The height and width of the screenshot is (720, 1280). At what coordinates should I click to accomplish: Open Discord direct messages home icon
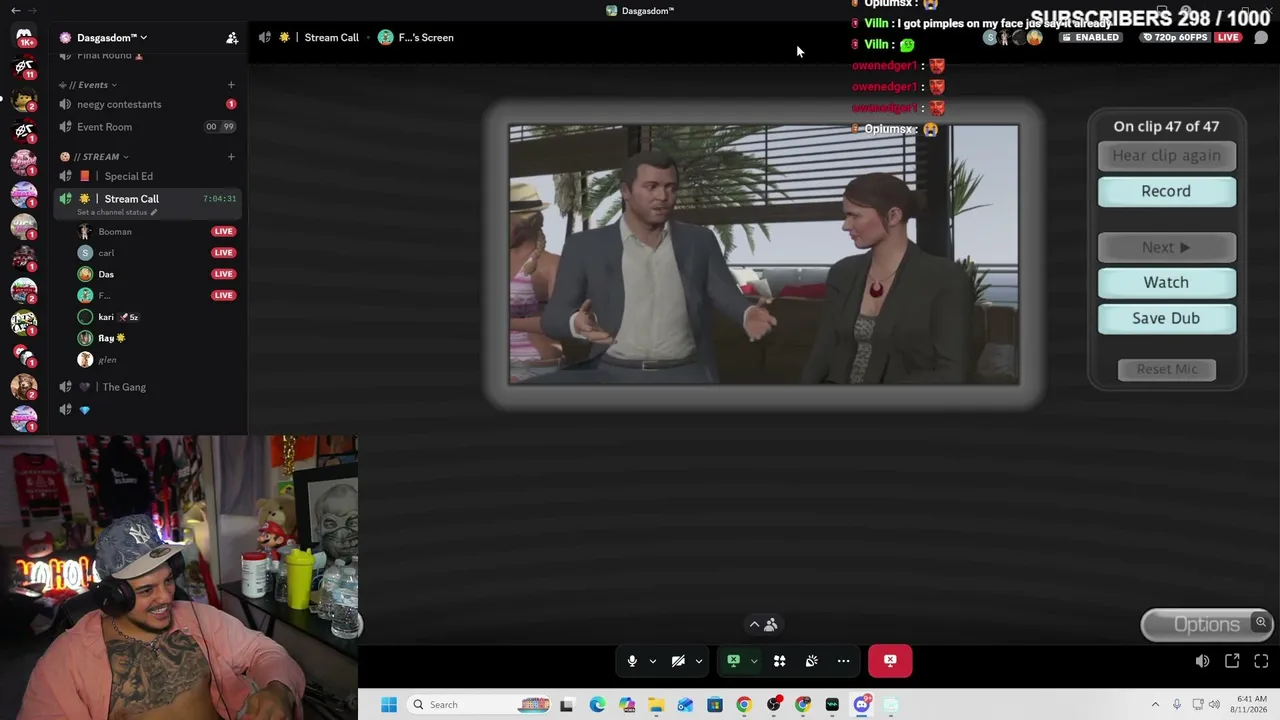click(24, 37)
